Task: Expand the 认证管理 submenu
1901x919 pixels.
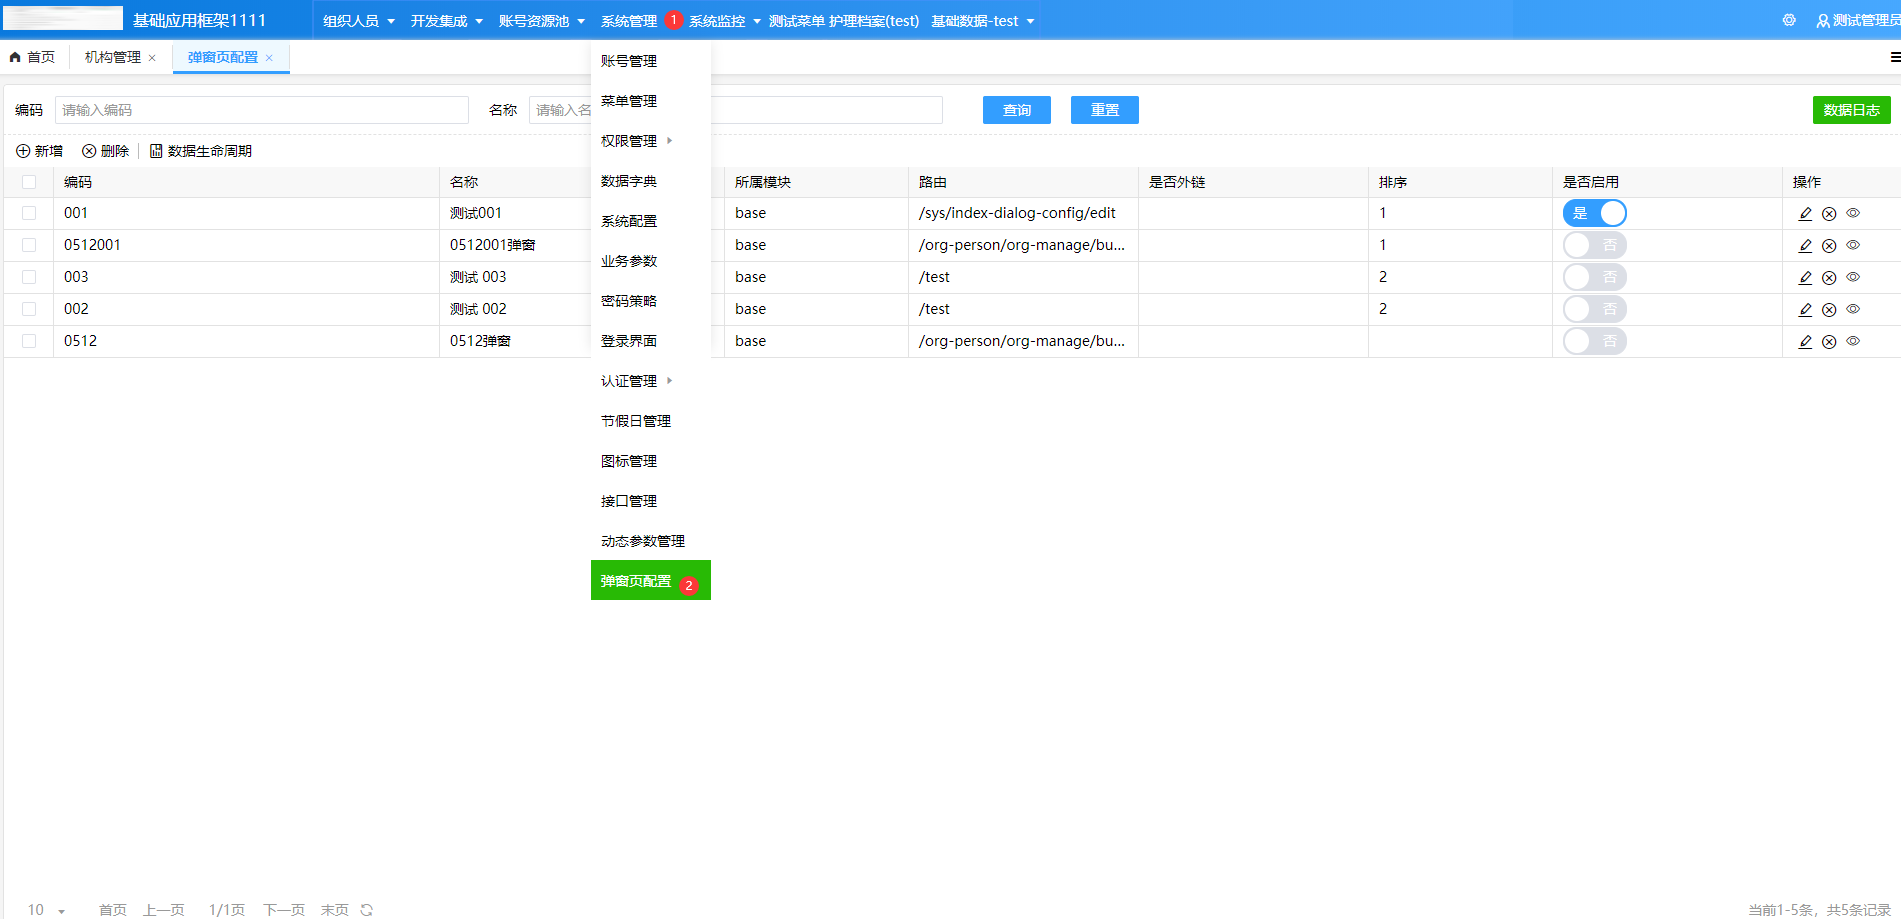Action: (650, 381)
